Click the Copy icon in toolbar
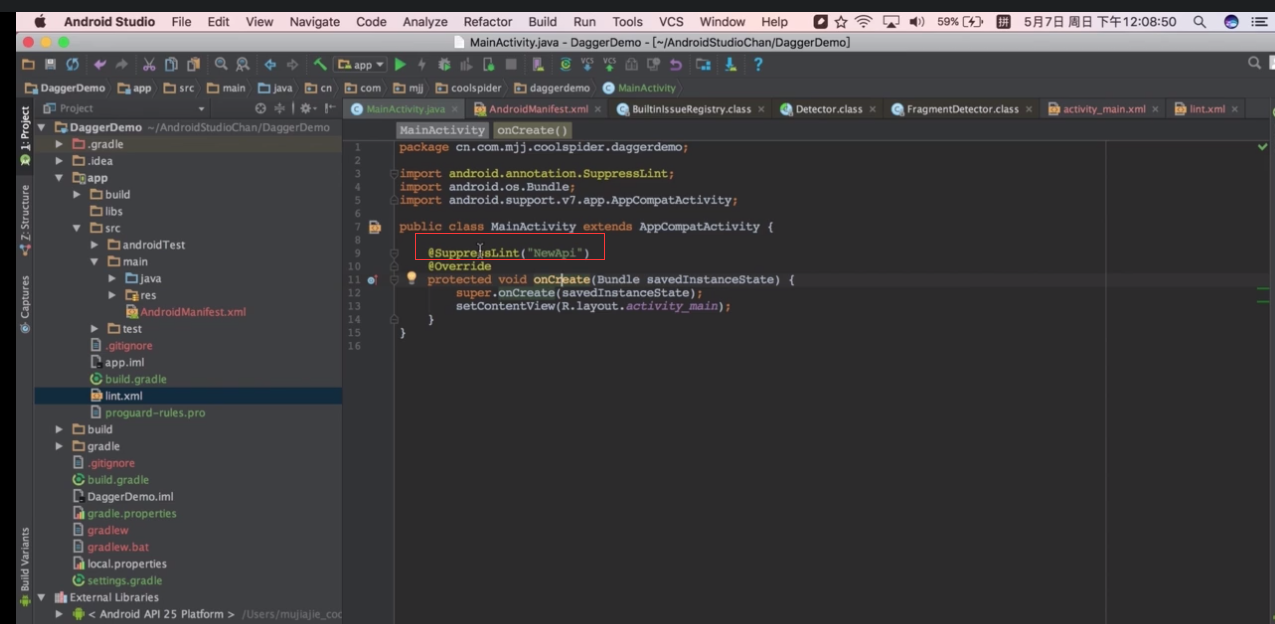 click(171, 64)
